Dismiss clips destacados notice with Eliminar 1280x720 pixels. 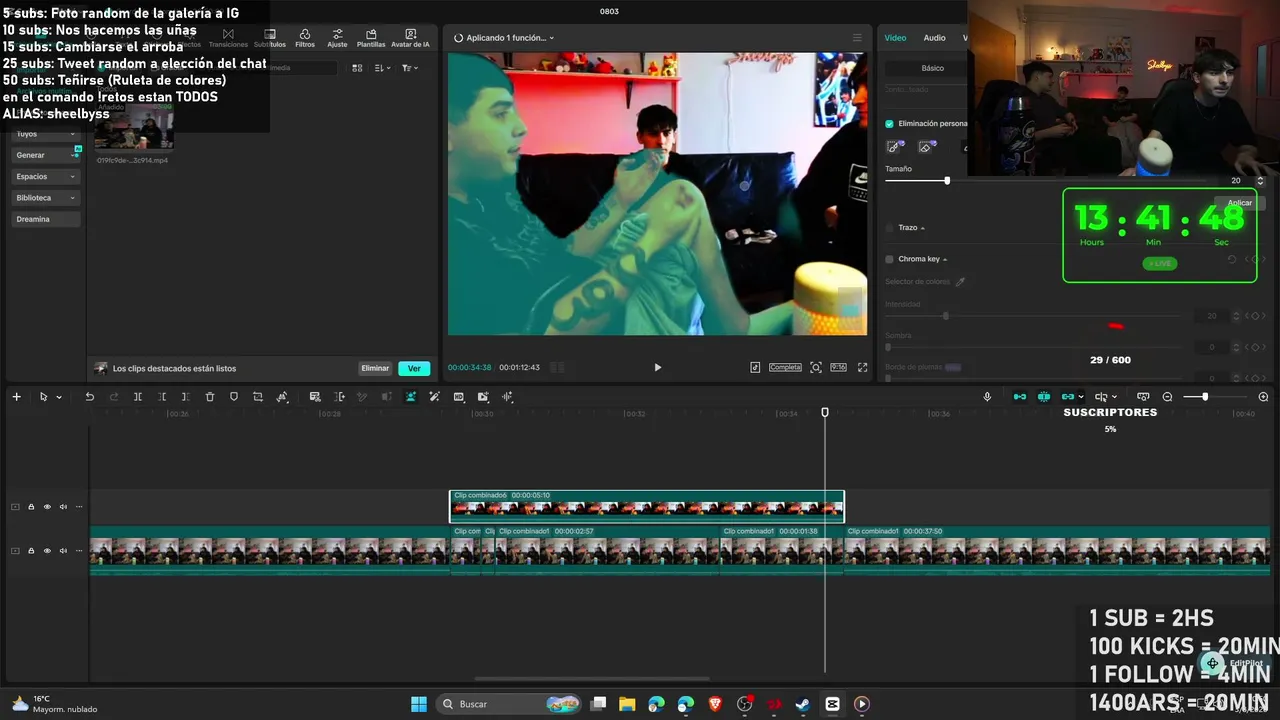pos(375,368)
